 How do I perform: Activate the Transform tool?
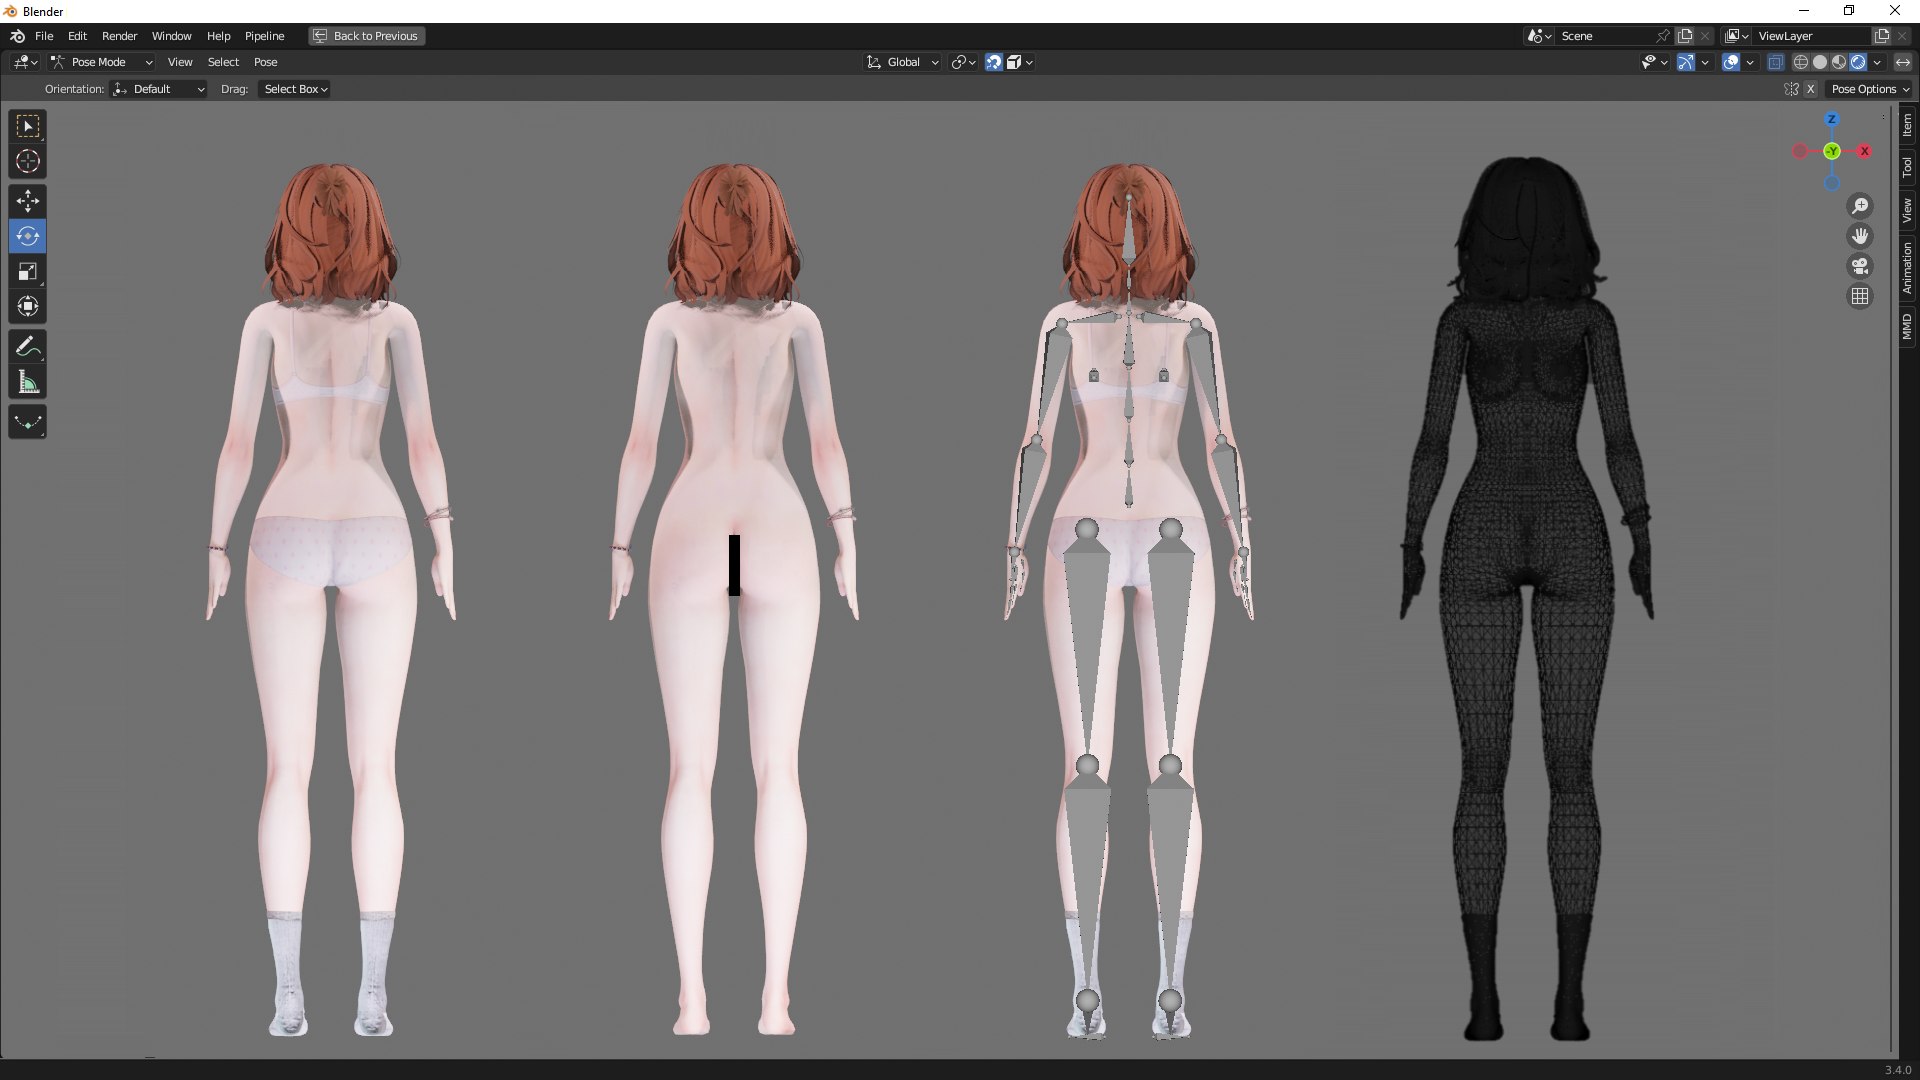(27, 306)
